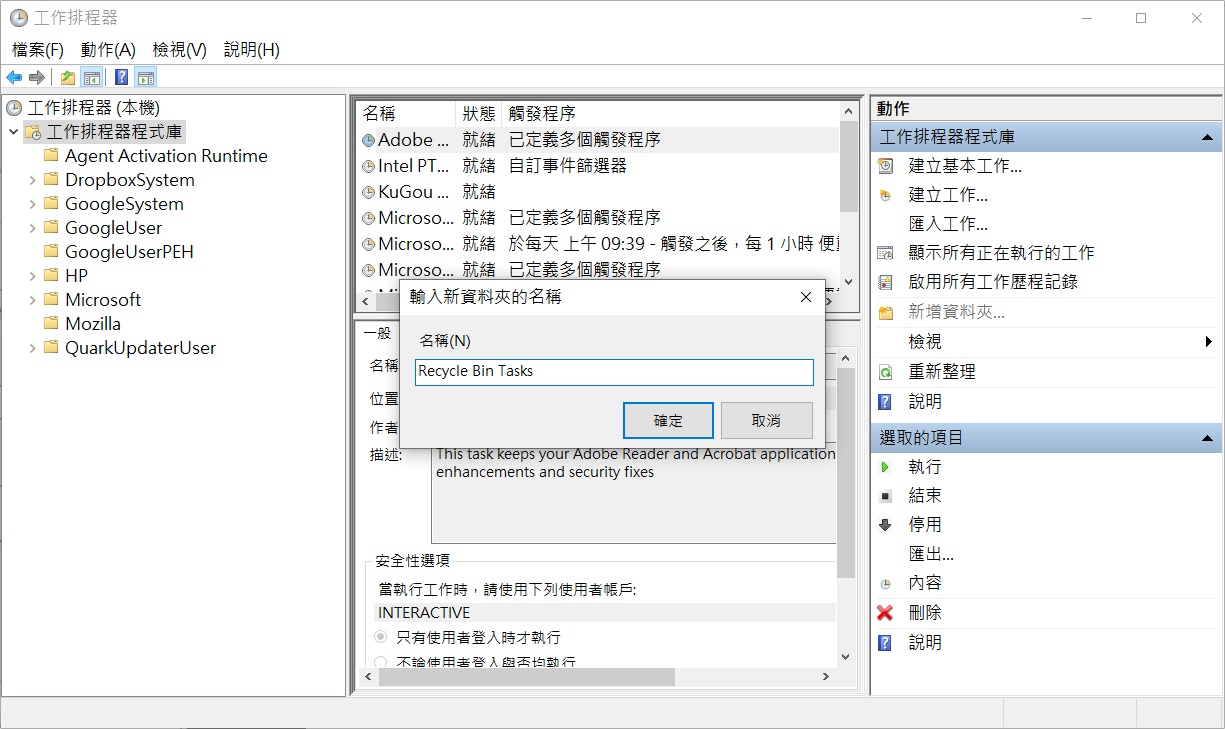Click the 名稱(N) folder name input field
The height and width of the screenshot is (729, 1225).
614,372
